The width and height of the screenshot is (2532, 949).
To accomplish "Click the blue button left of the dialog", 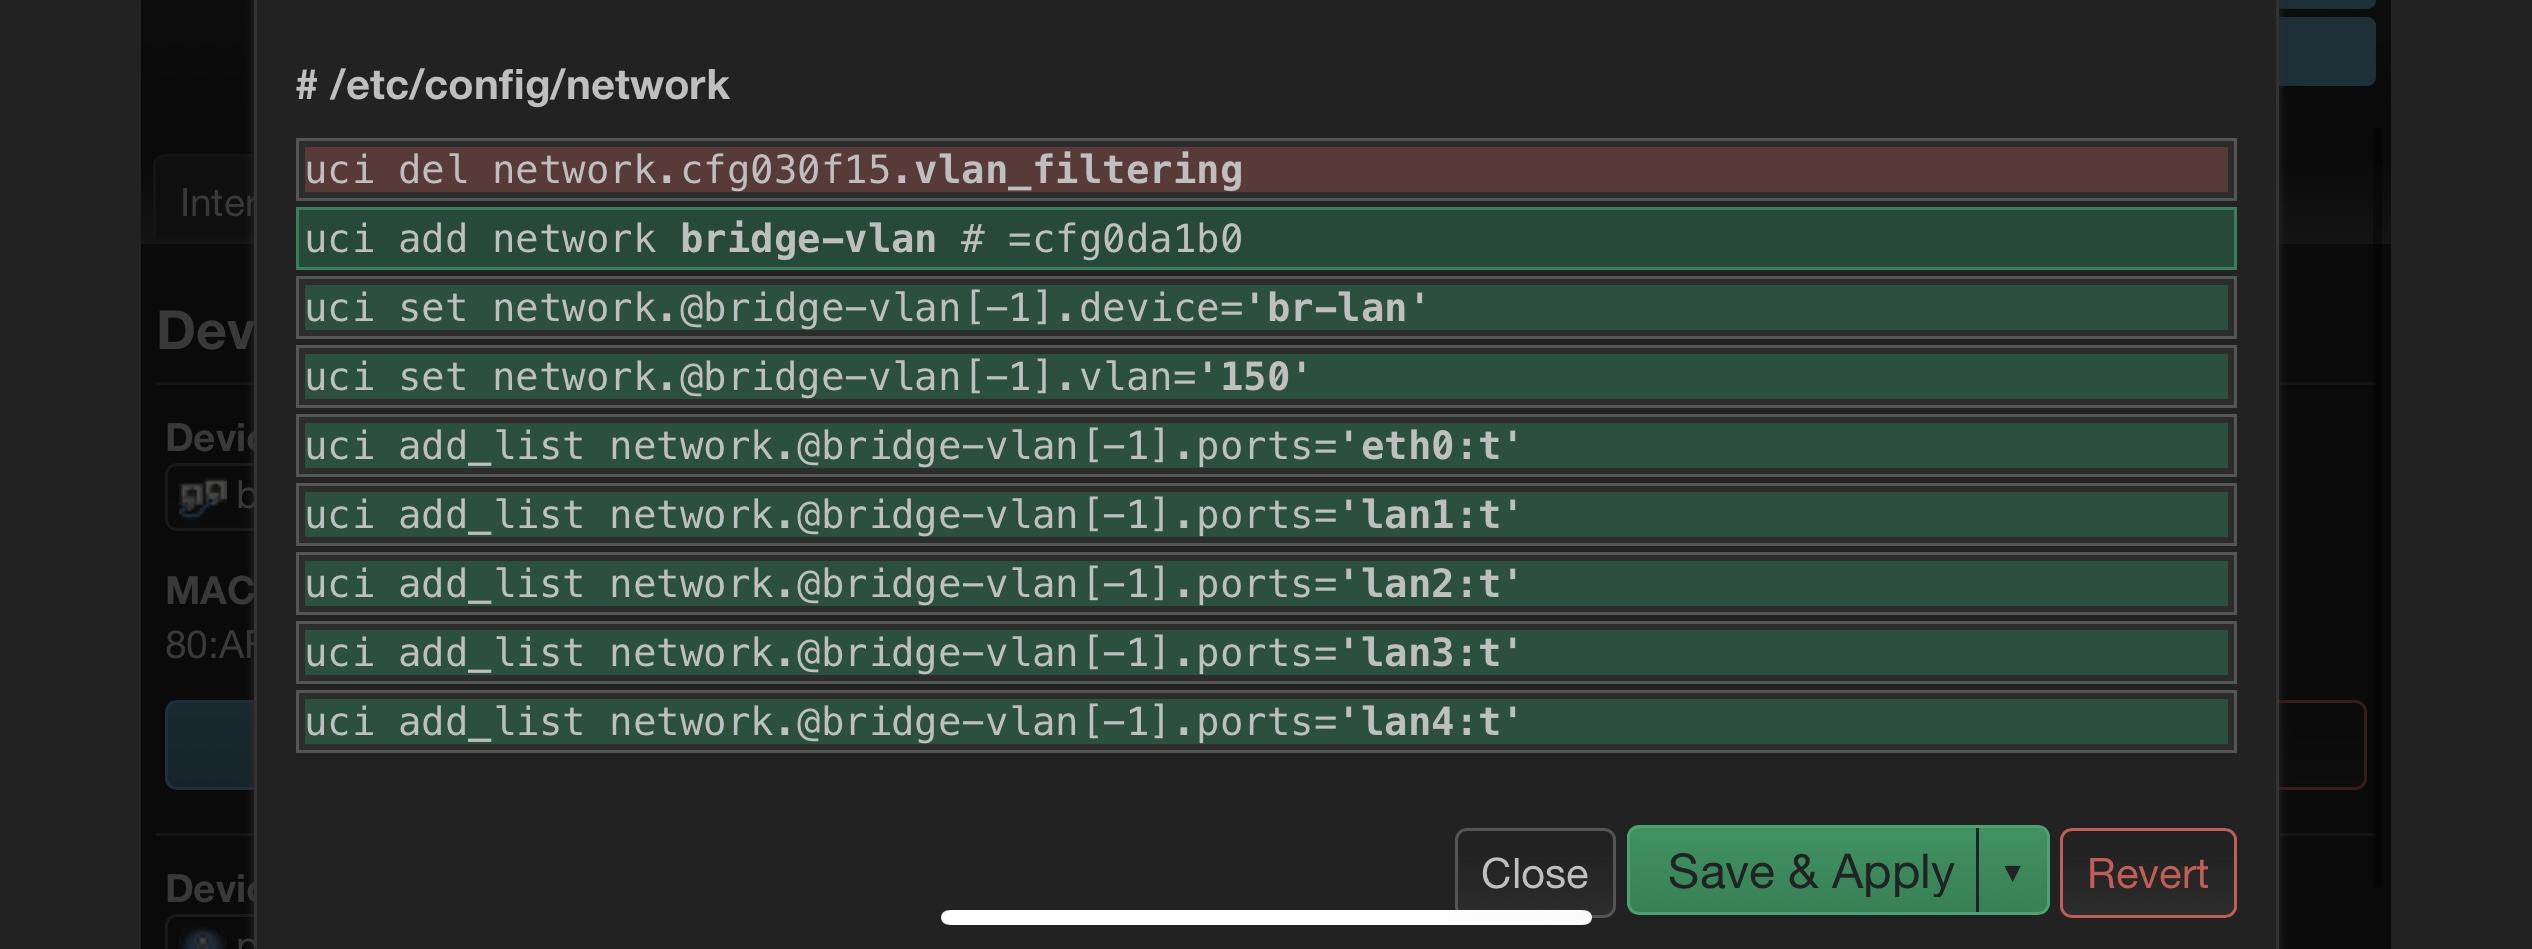I will coord(210,745).
